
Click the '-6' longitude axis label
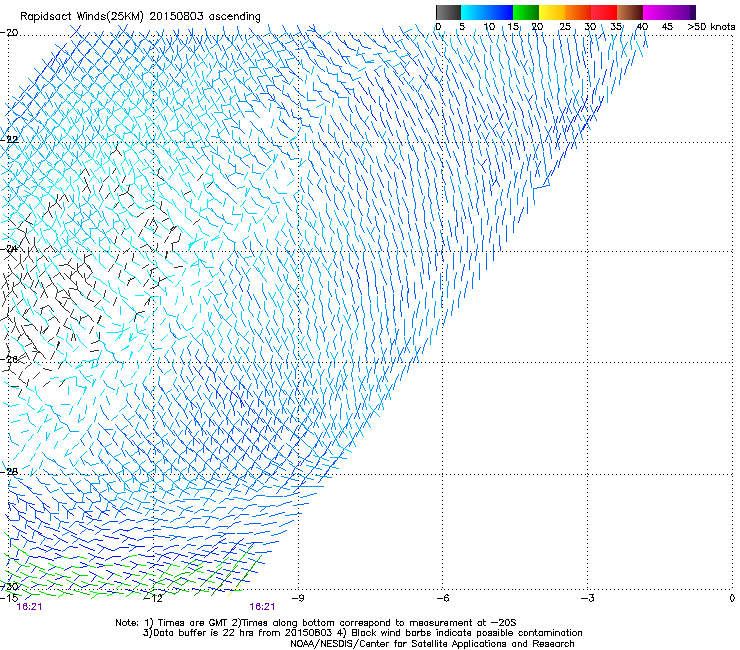coord(442,598)
